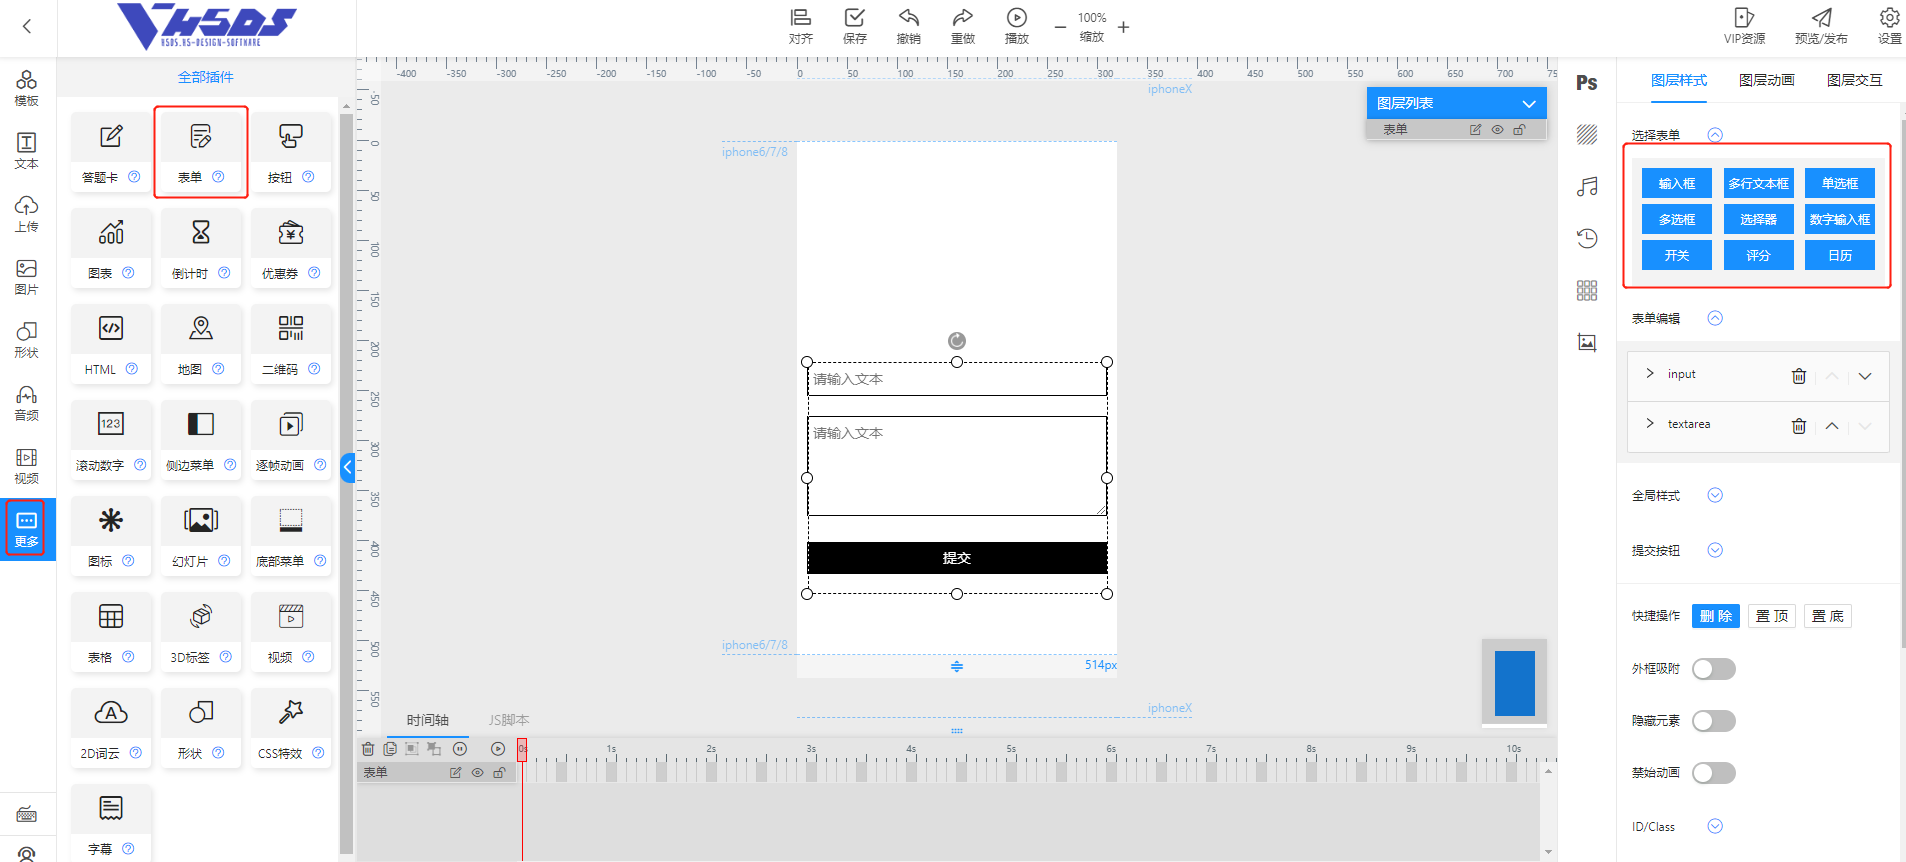This screenshot has height=862, width=1906.
Task: Add a 日历 calendar field
Action: tap(1840, 255)
